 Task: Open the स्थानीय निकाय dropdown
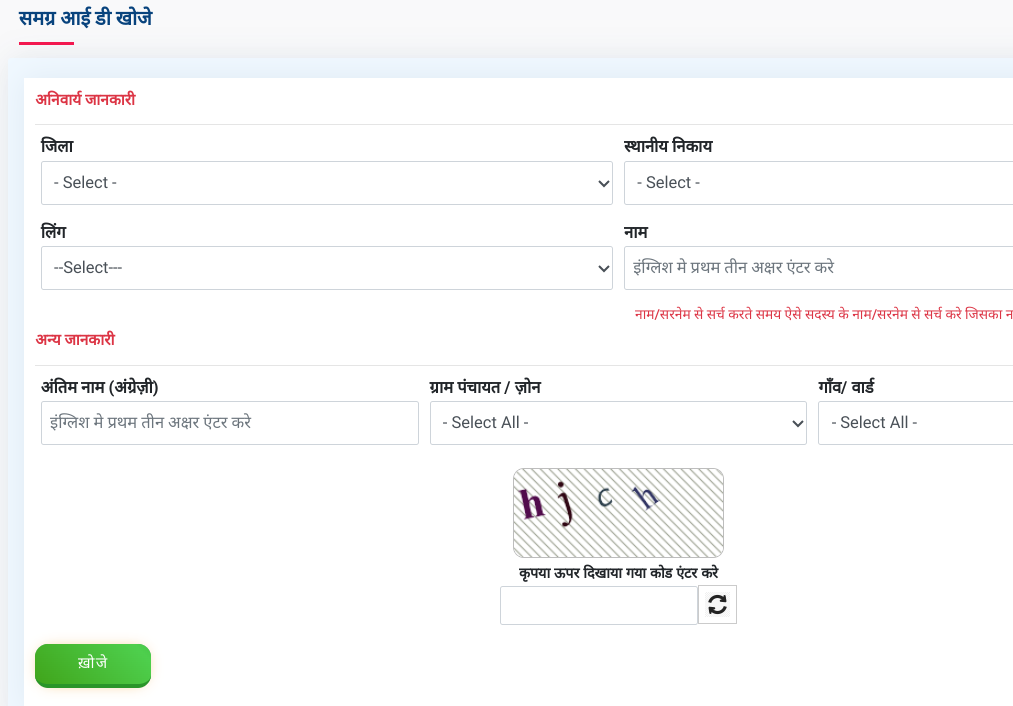819,183
